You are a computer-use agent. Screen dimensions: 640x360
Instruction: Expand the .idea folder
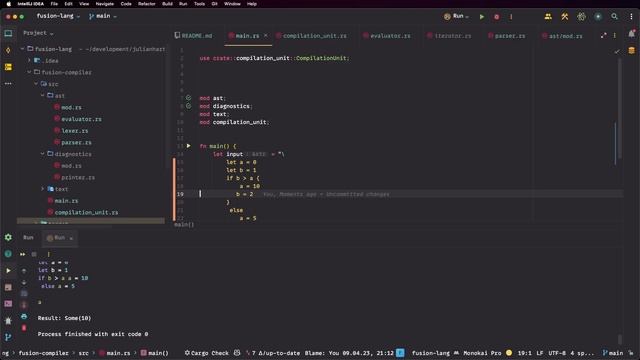29,60
